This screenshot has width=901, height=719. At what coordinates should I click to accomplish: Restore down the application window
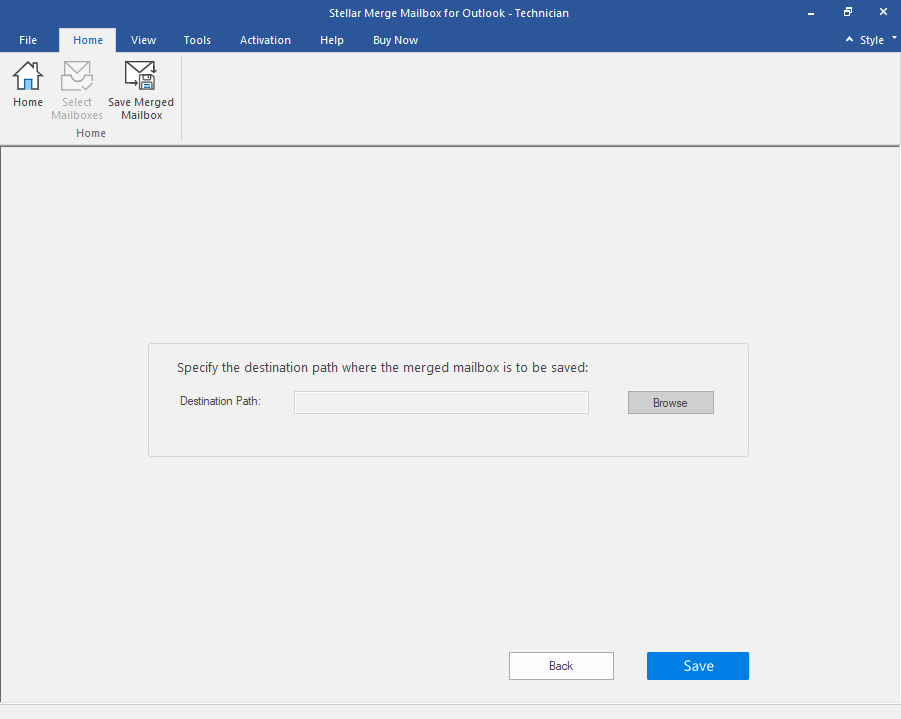click(848, 12)
